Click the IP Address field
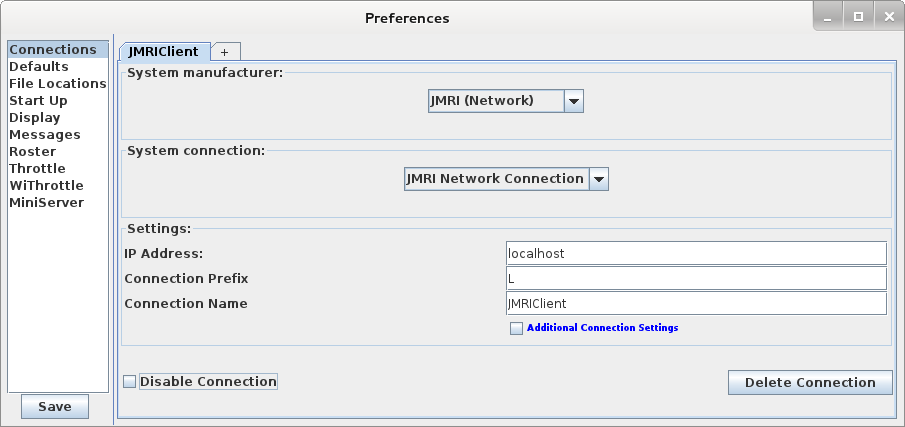Screen dimensions: 905x427 tap(696, 253)
